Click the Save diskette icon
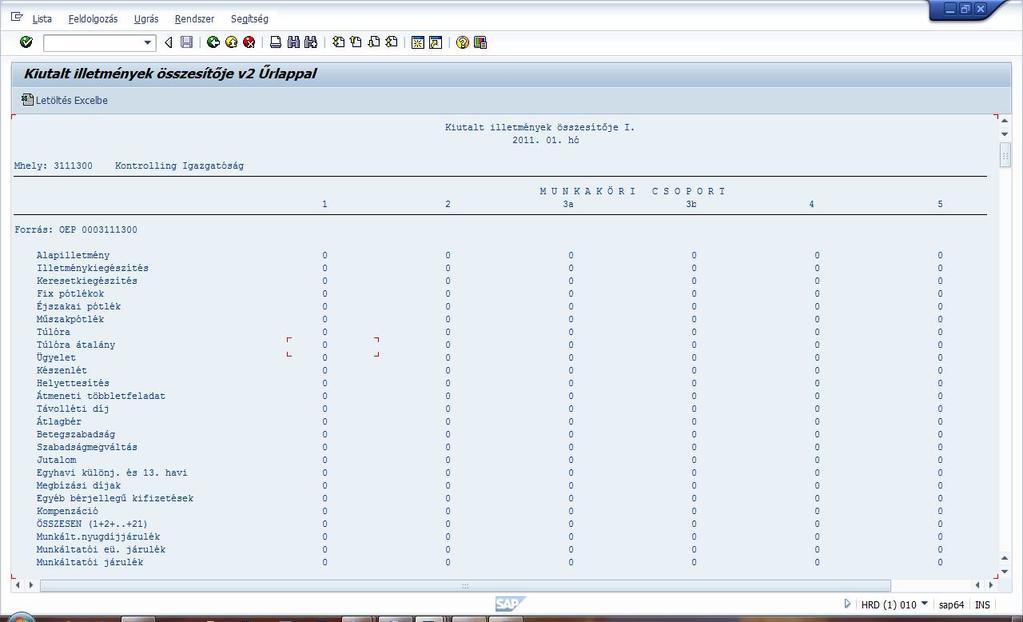Image resolution: width=1023 pixels, height=622 pixels. [187, 42]
